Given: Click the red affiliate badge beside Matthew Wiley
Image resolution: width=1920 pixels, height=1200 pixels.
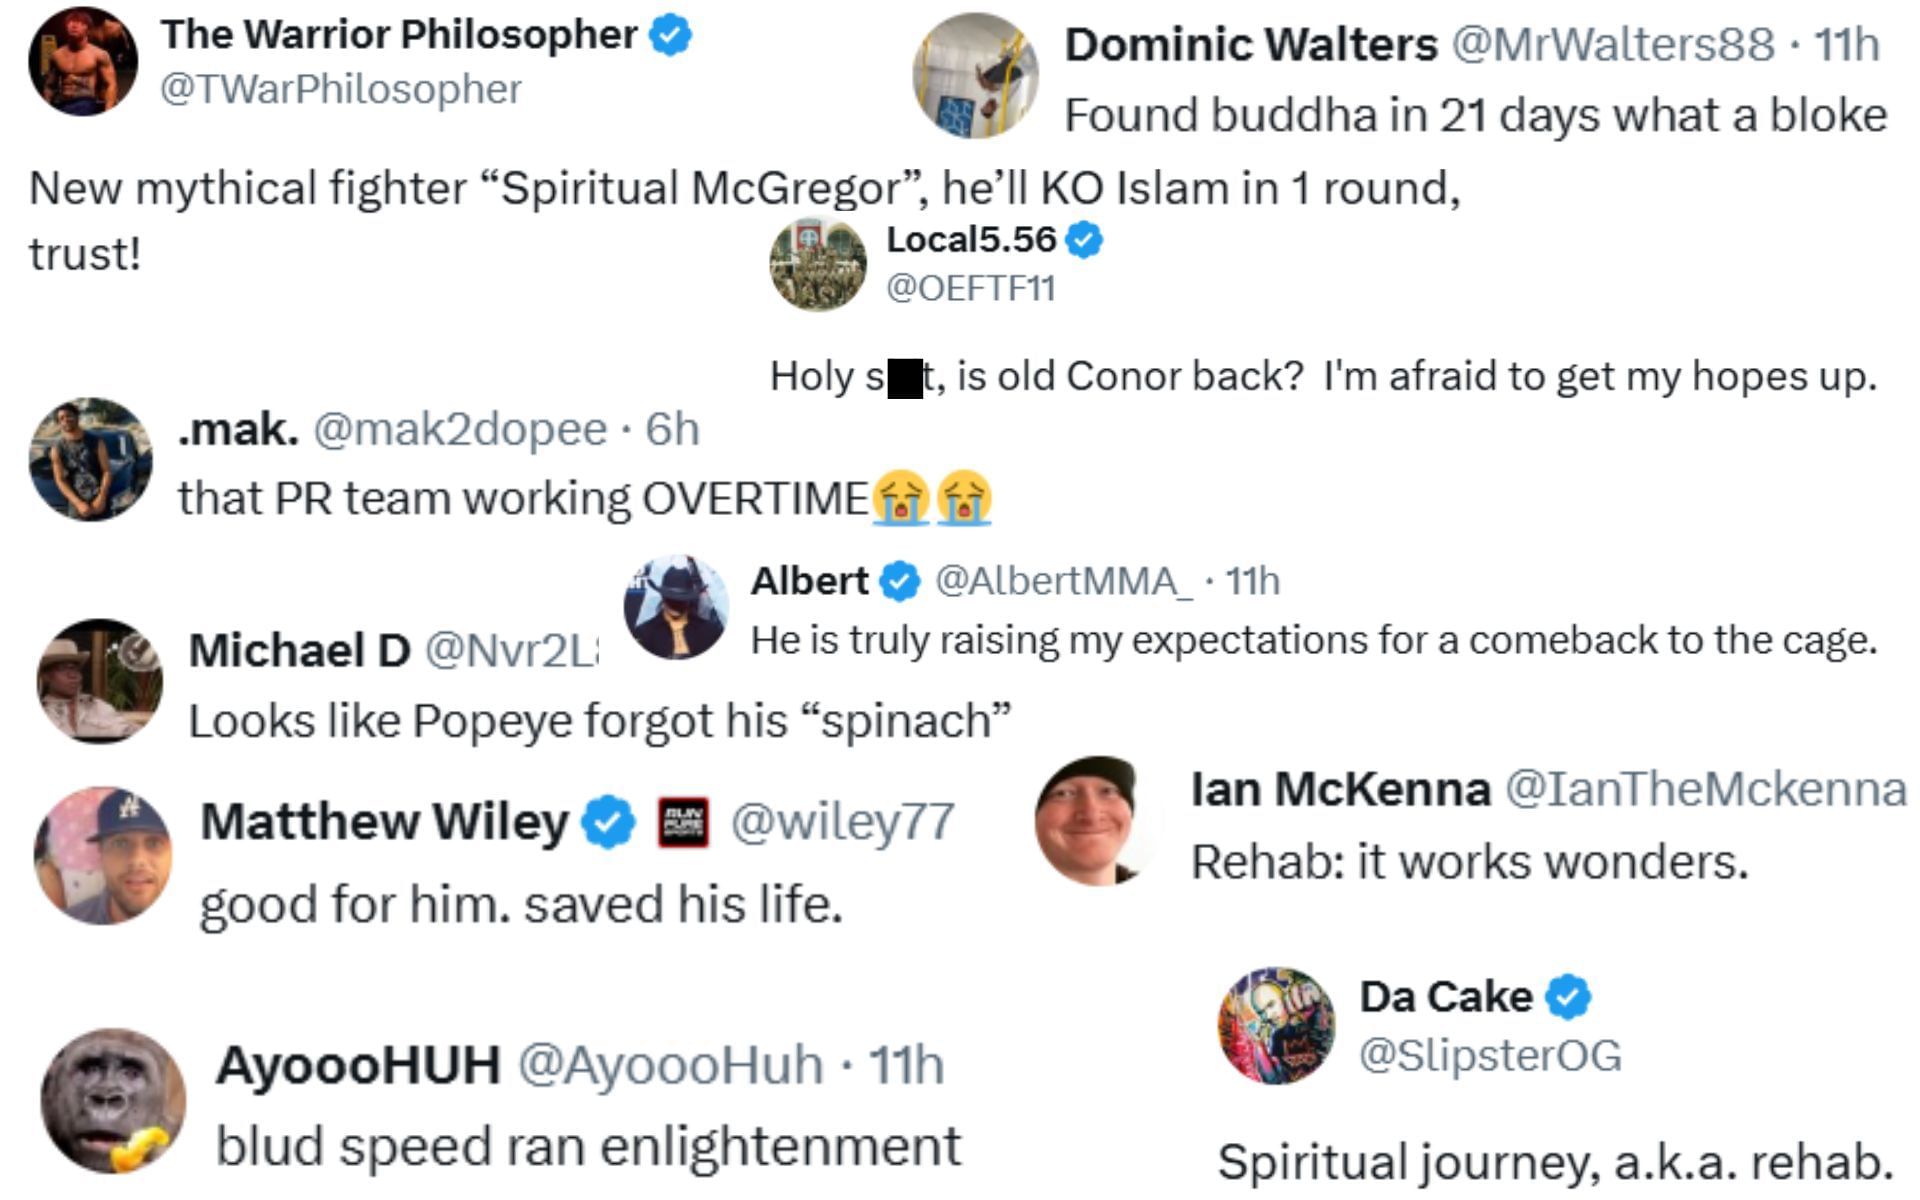Looking at the screenshot, I should tap(683, 822).
